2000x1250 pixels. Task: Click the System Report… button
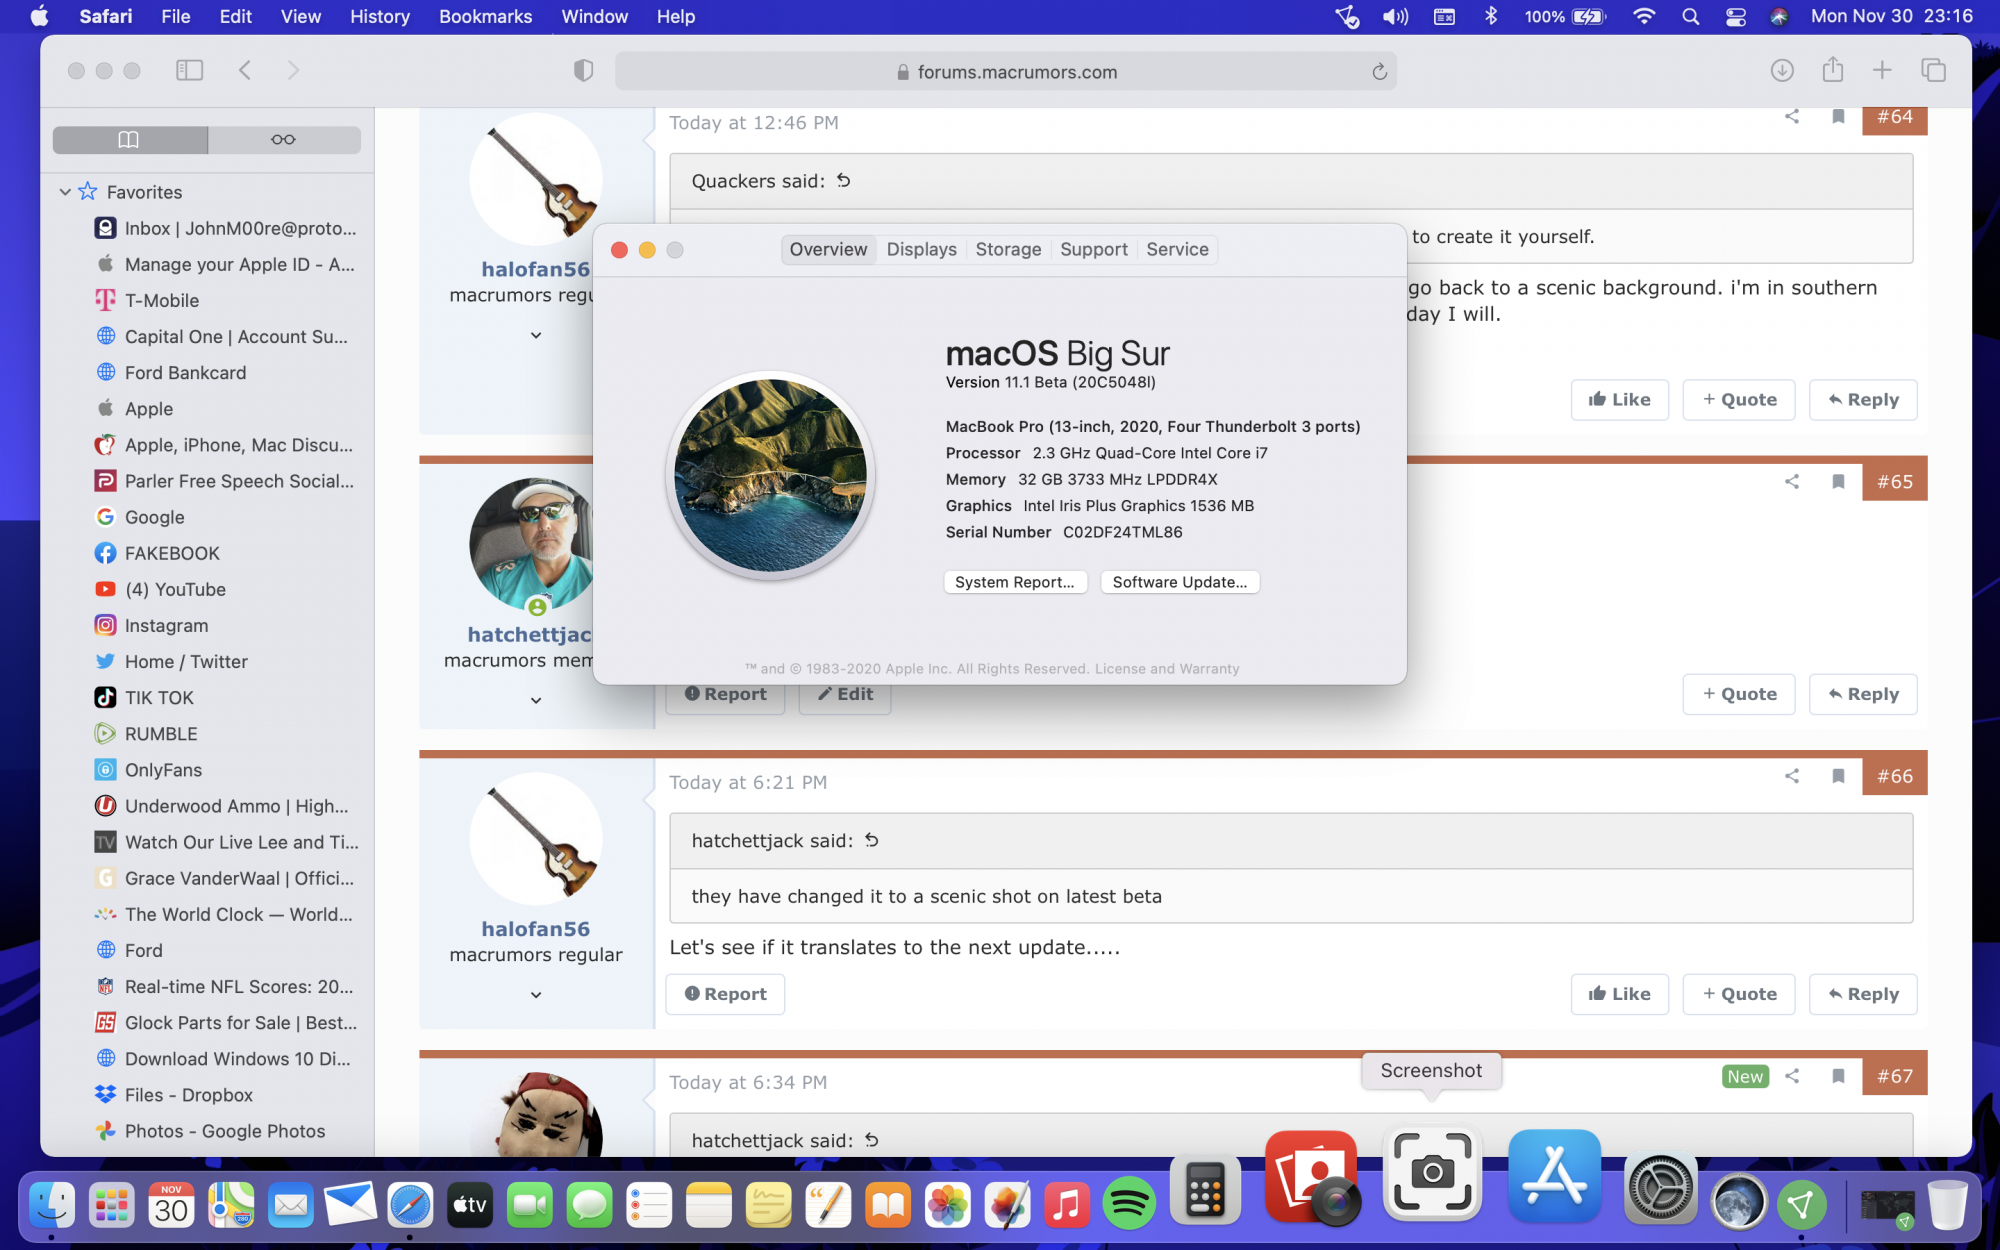(1014, 582)
